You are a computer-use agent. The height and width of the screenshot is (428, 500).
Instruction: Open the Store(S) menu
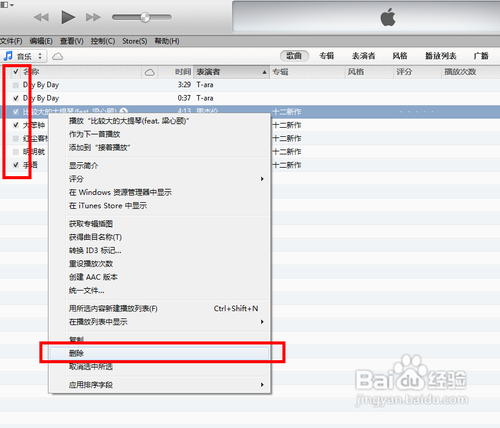pyautogui.click(x=134, y=41)
